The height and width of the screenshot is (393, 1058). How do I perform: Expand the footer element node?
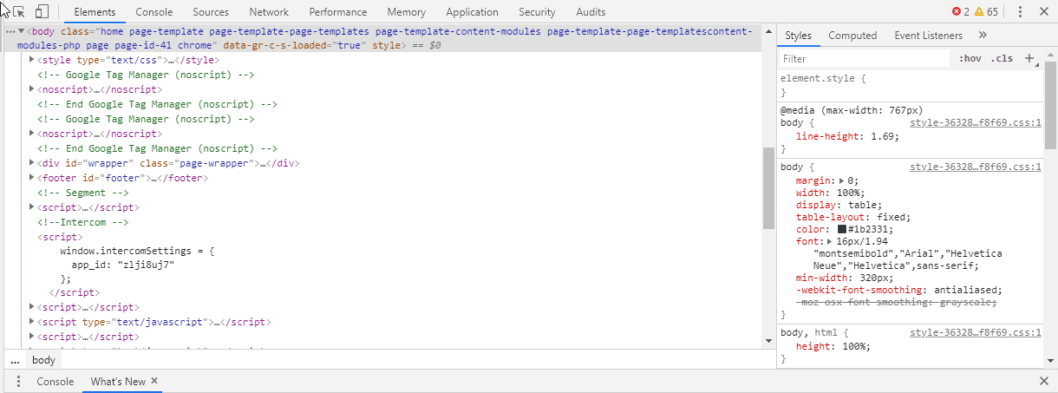pos(32,178)
